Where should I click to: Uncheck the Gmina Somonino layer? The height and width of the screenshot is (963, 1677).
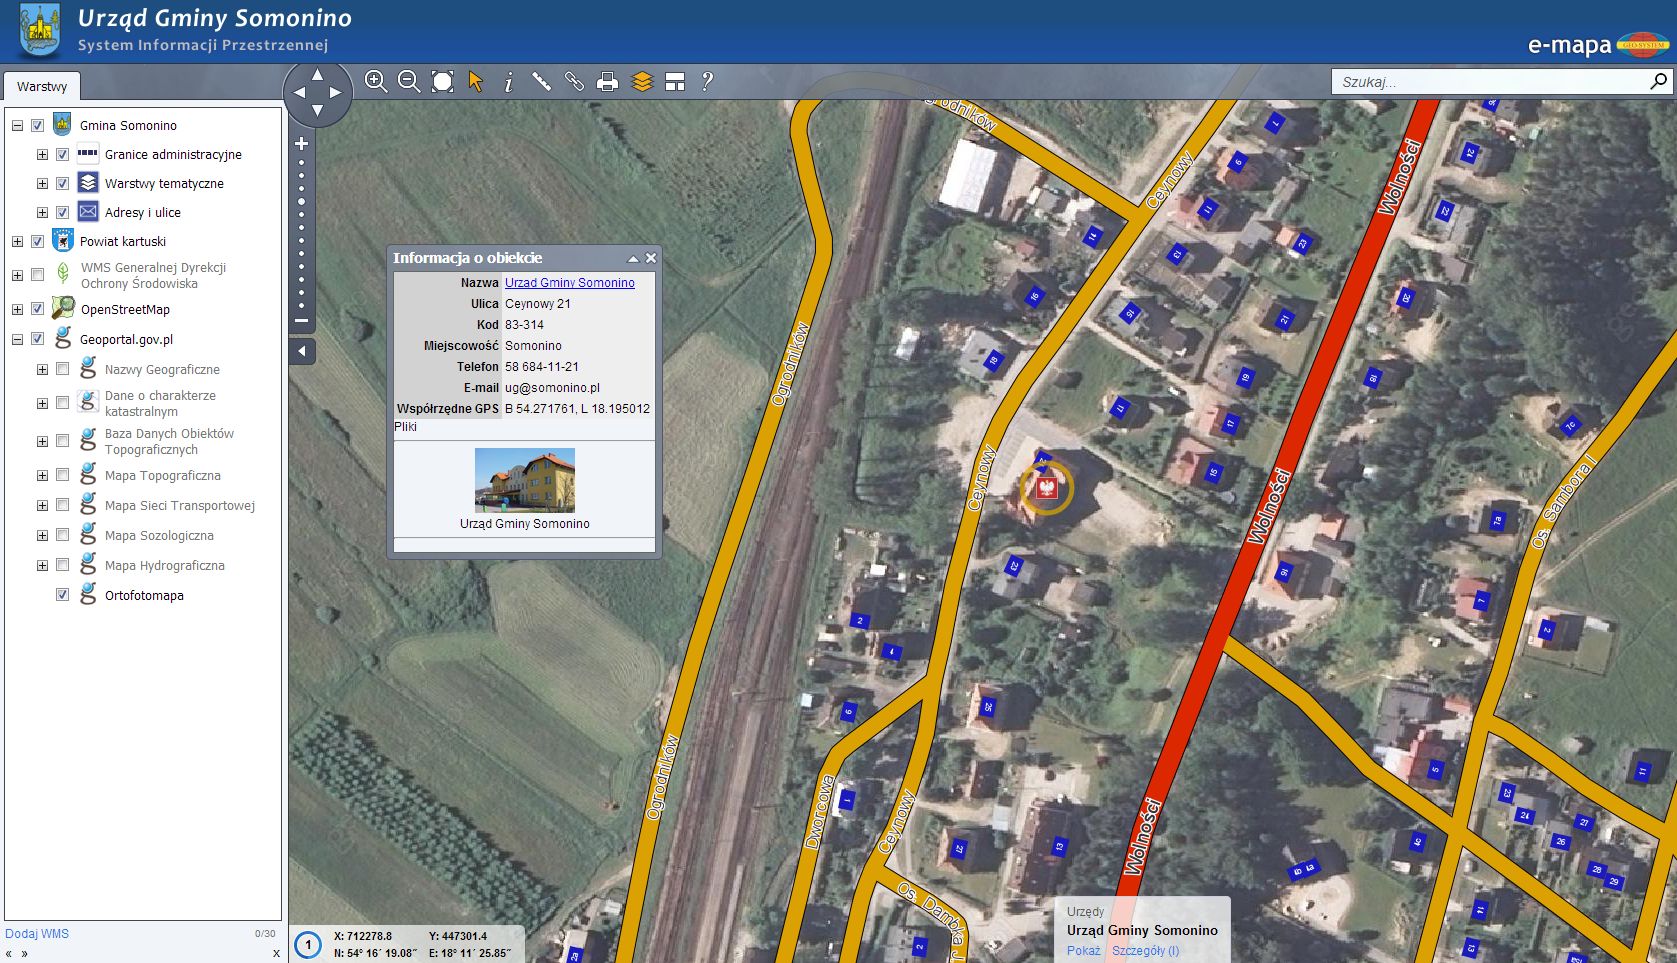click(x=38, y=125)
